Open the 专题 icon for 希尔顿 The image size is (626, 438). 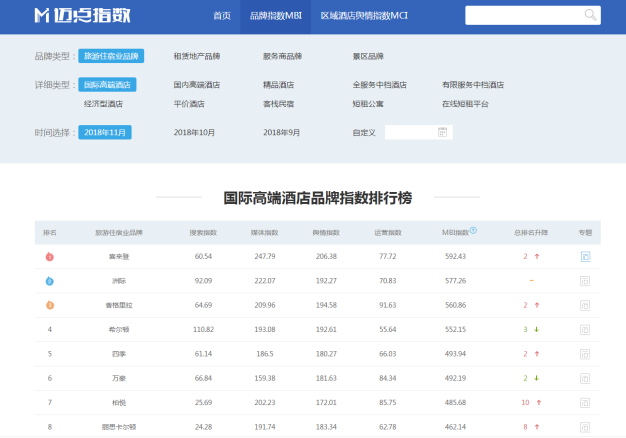[585, 330]
